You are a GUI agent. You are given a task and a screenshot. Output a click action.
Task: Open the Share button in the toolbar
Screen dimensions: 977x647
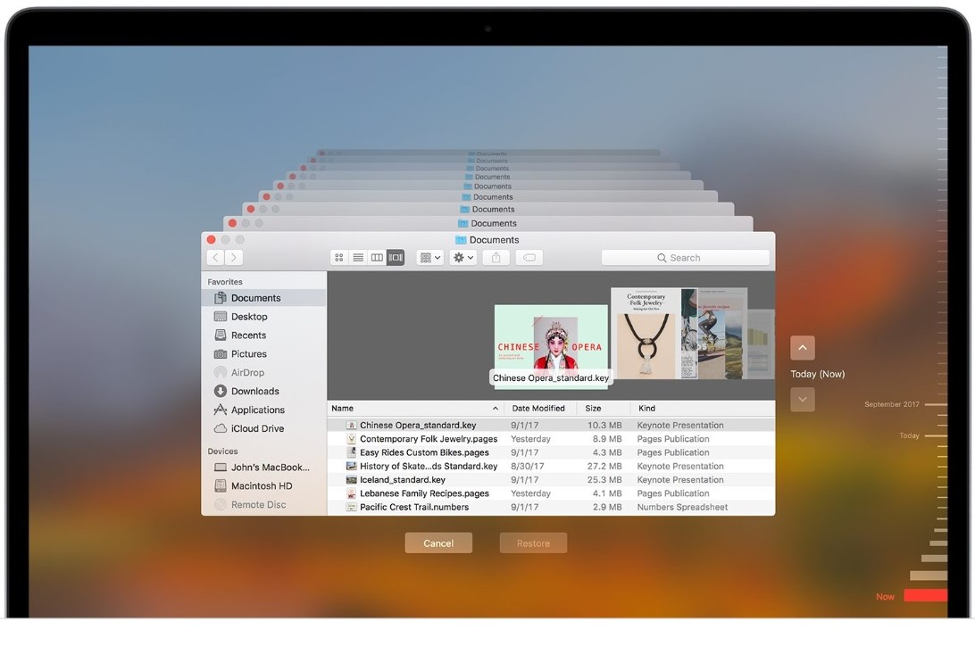tap(494, 257)
